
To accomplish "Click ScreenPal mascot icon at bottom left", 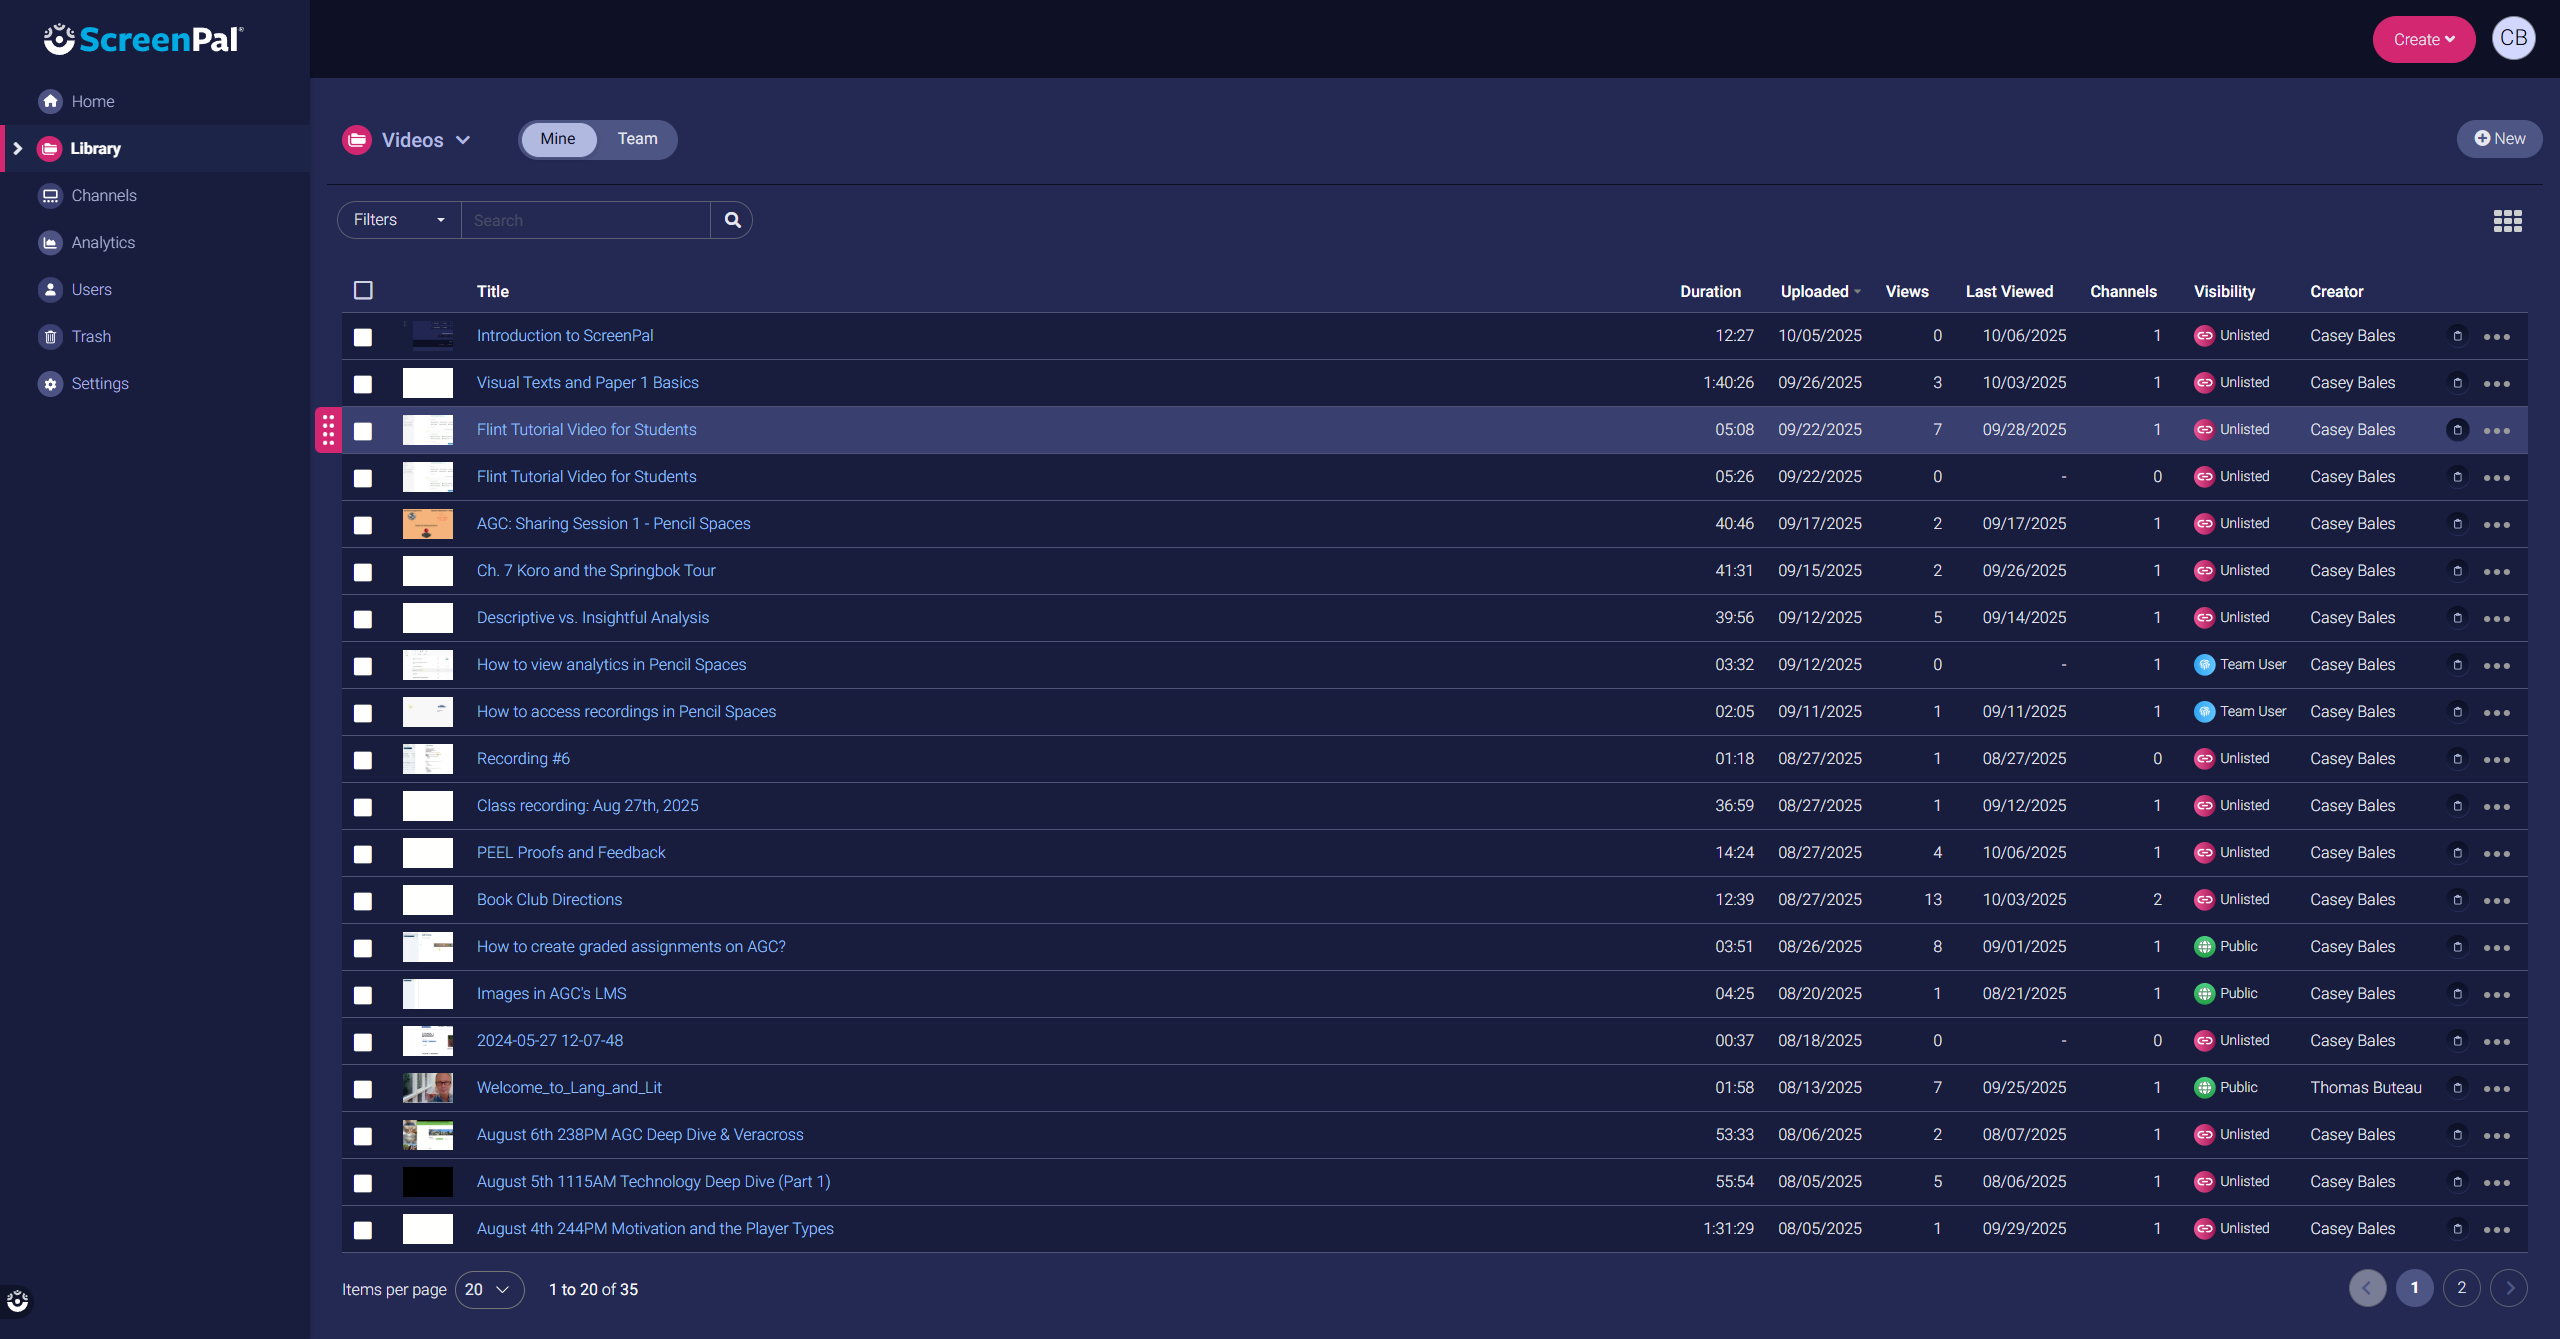I will tap(17, 1301).
